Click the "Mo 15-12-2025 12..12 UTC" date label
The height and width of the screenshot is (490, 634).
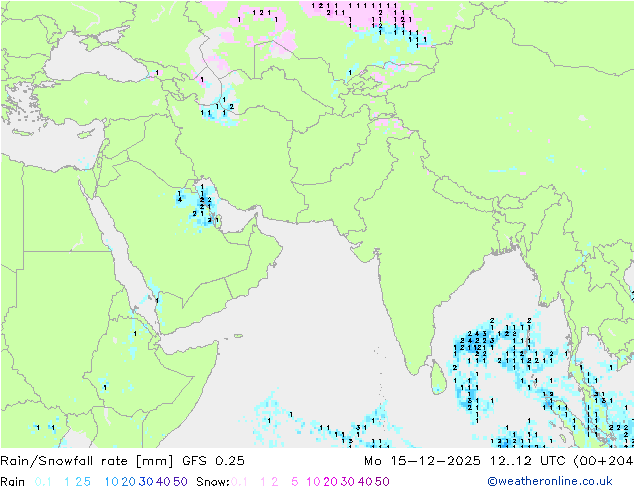pyautogui.click(x=466, y=461)
